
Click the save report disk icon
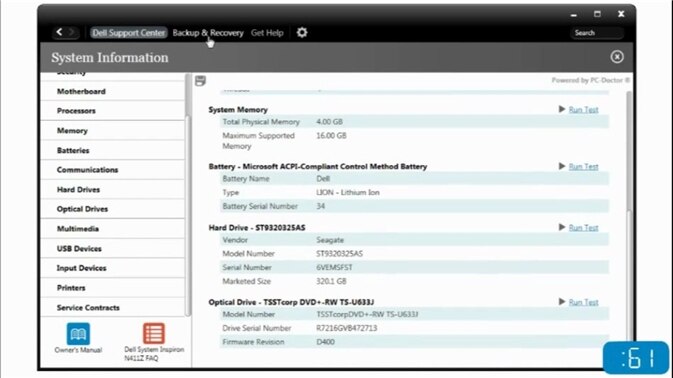point(200,81)
